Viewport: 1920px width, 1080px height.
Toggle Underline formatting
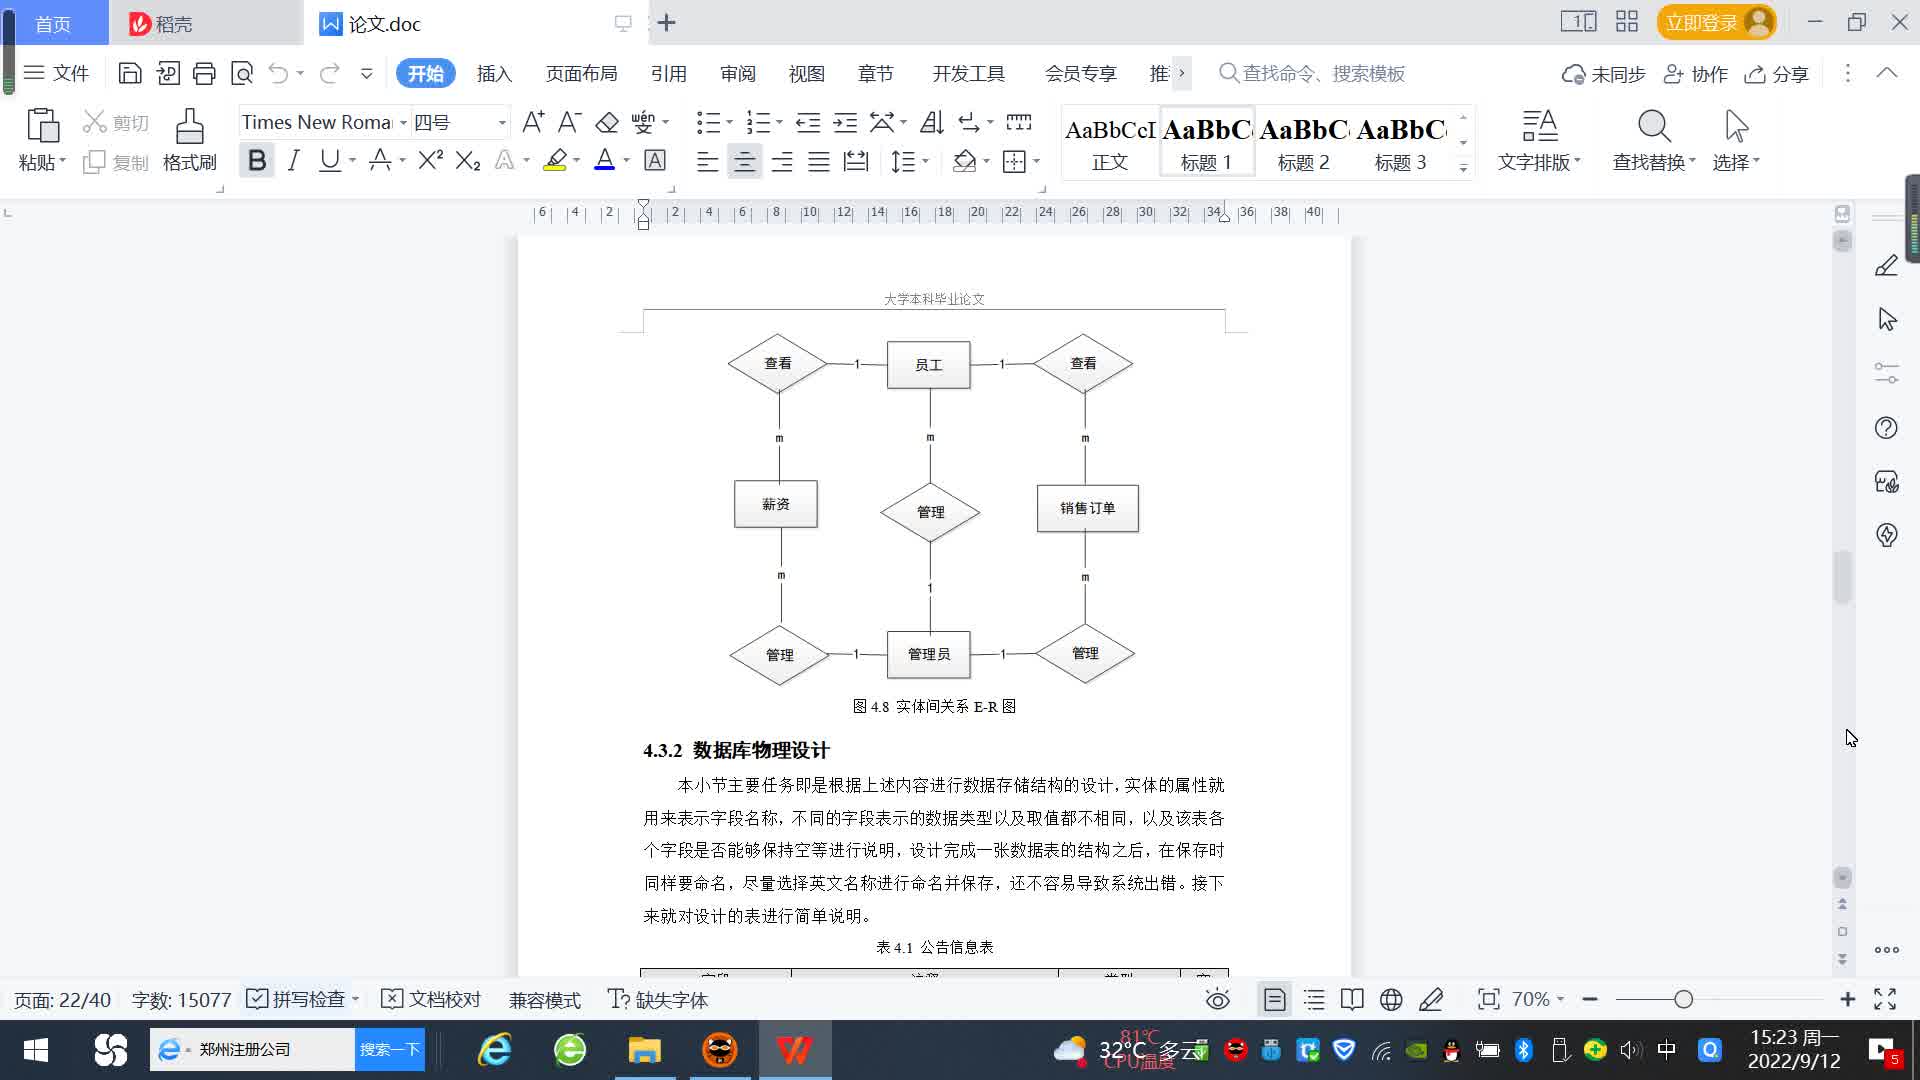(329, 160)
